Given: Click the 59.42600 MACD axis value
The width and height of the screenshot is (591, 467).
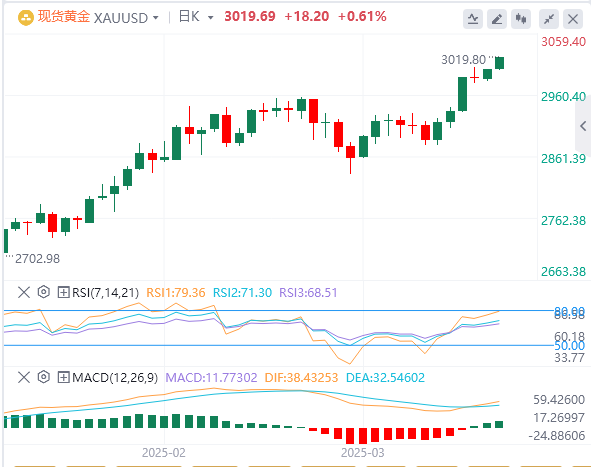Looking at the screenshot, I should tap(559, 400).
